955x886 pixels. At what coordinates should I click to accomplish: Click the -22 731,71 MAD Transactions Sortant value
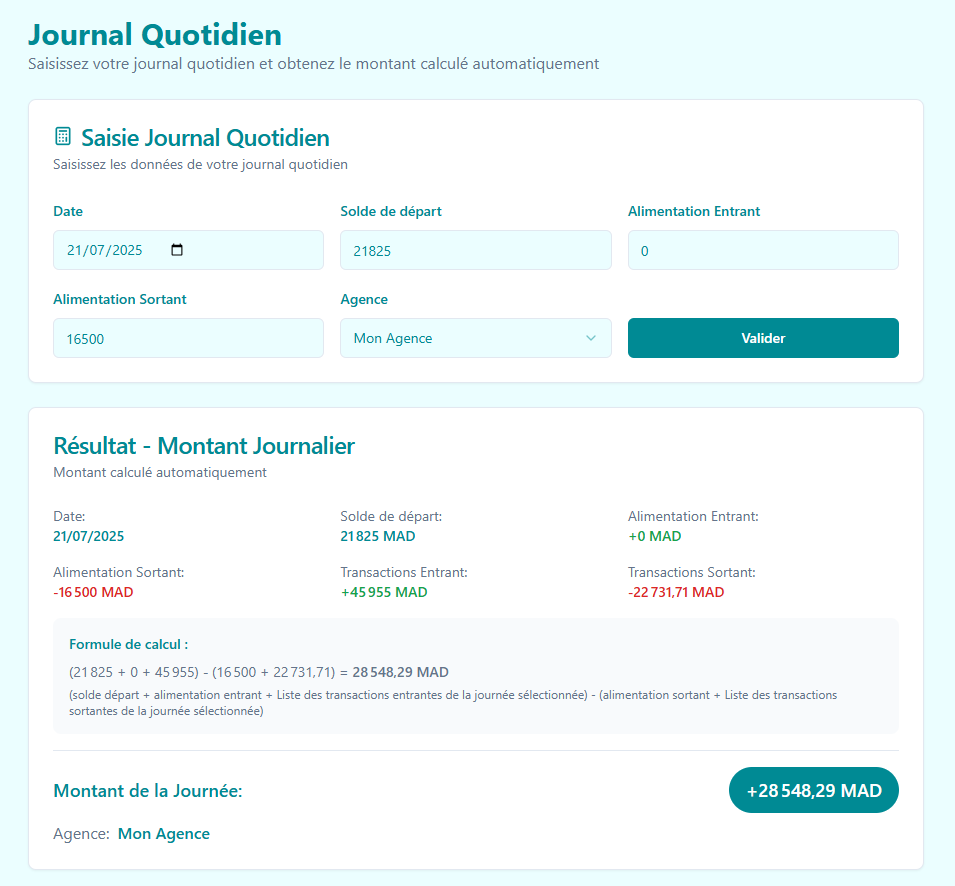click(x=675, y=592)
